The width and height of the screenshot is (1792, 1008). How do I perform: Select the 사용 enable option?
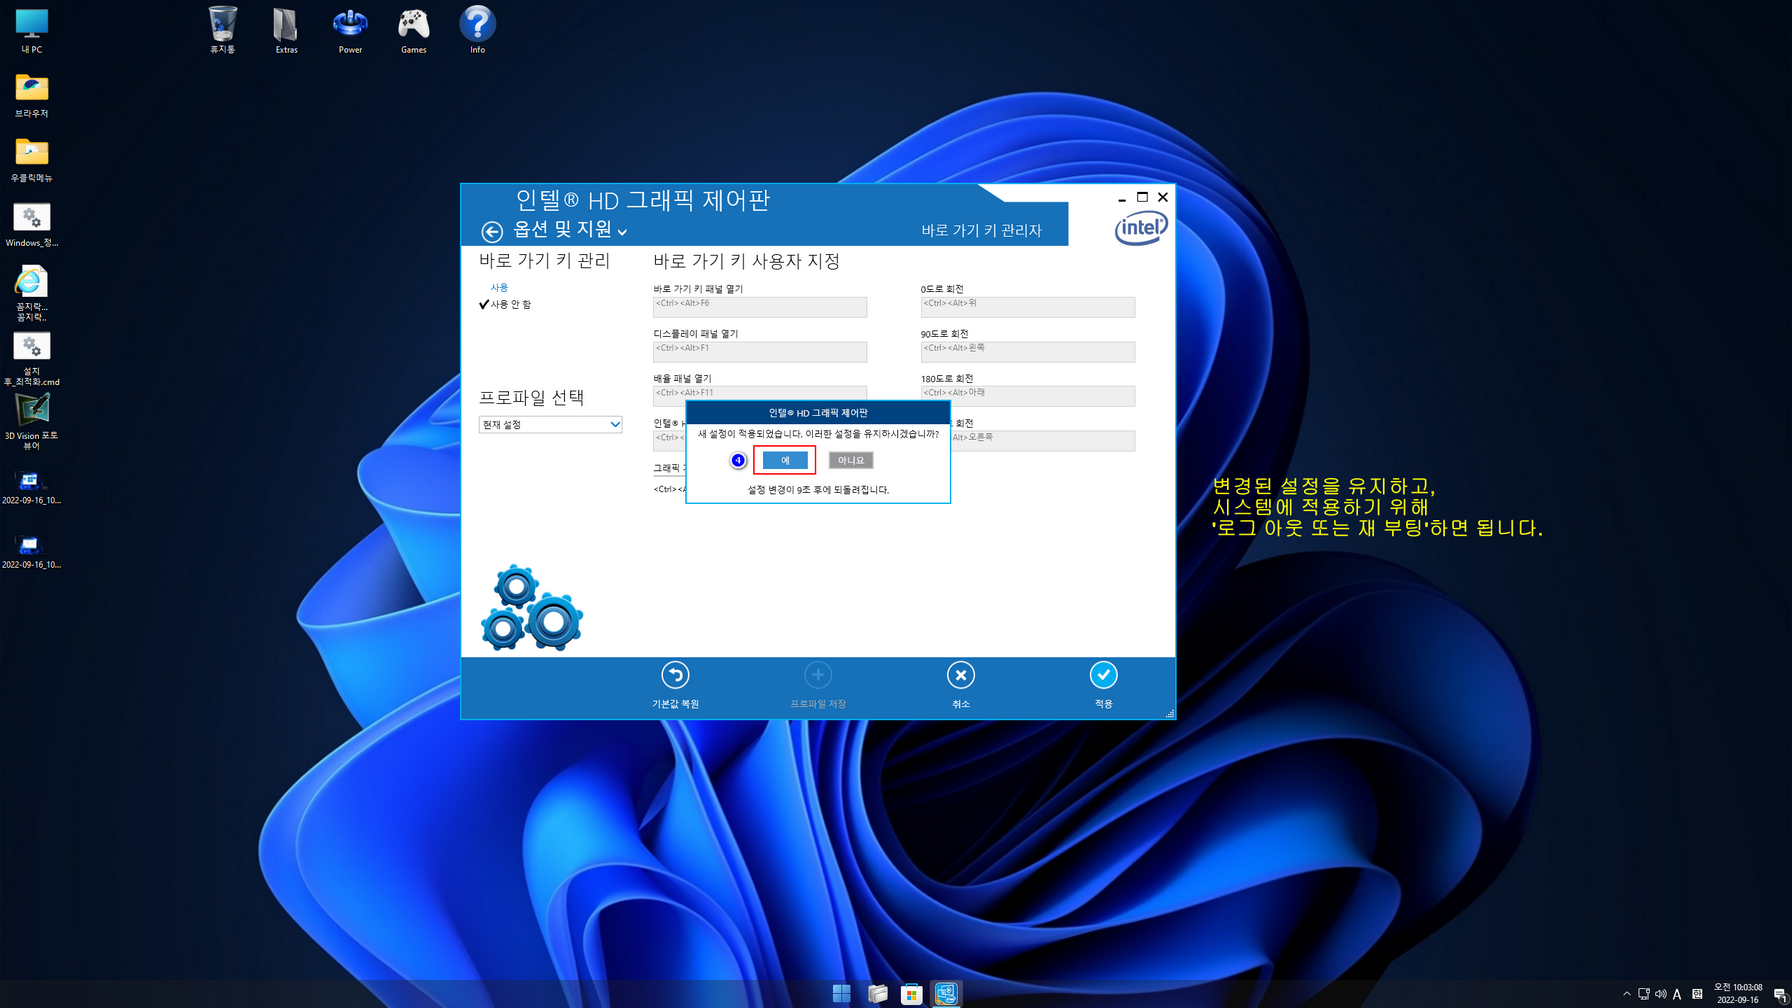tap(499, 288)
